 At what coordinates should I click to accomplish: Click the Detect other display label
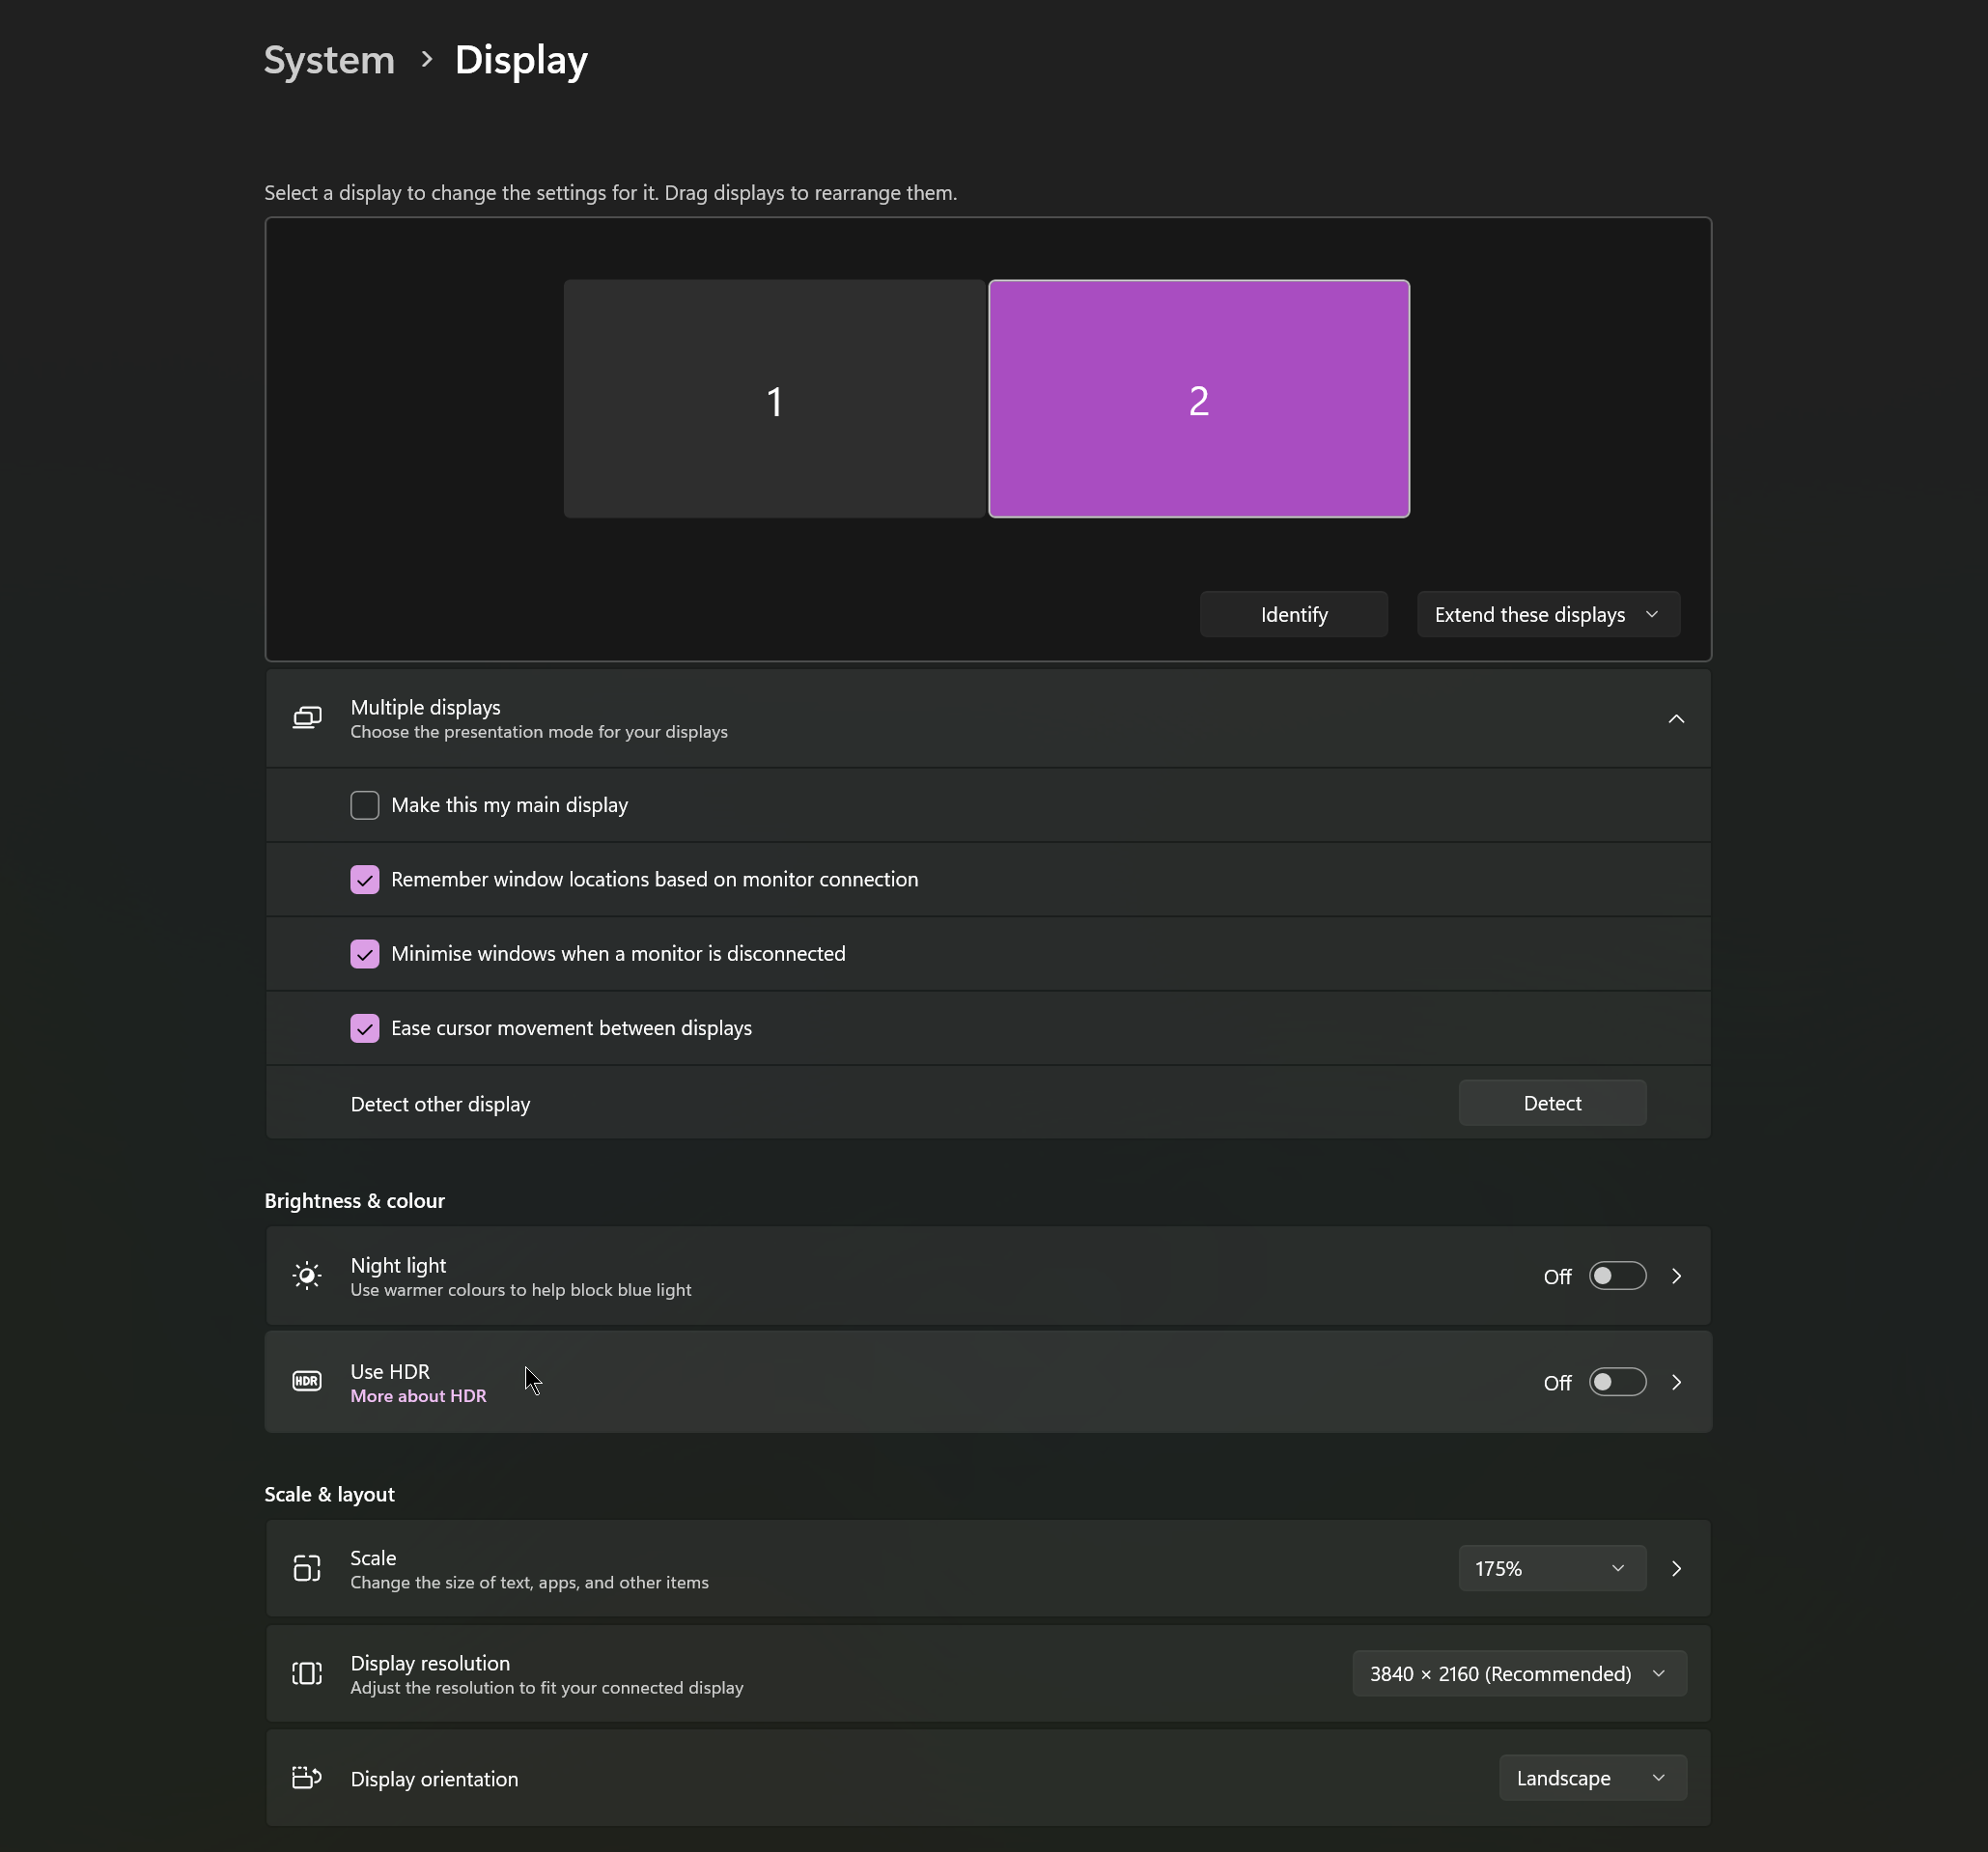click(440, 1104)
